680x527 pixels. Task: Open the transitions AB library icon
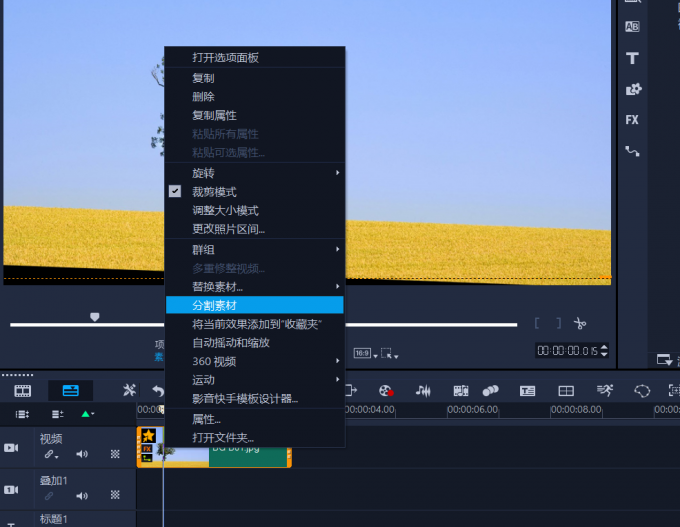[x=632, y=27]
